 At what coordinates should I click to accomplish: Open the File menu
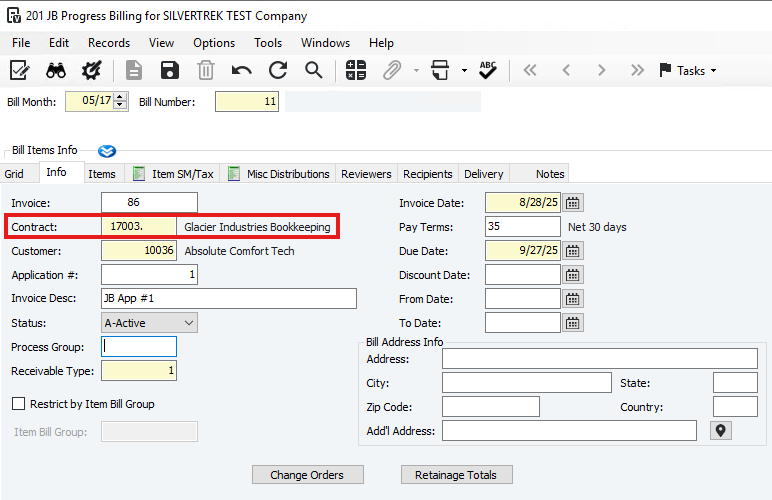[x=21, y=43]
